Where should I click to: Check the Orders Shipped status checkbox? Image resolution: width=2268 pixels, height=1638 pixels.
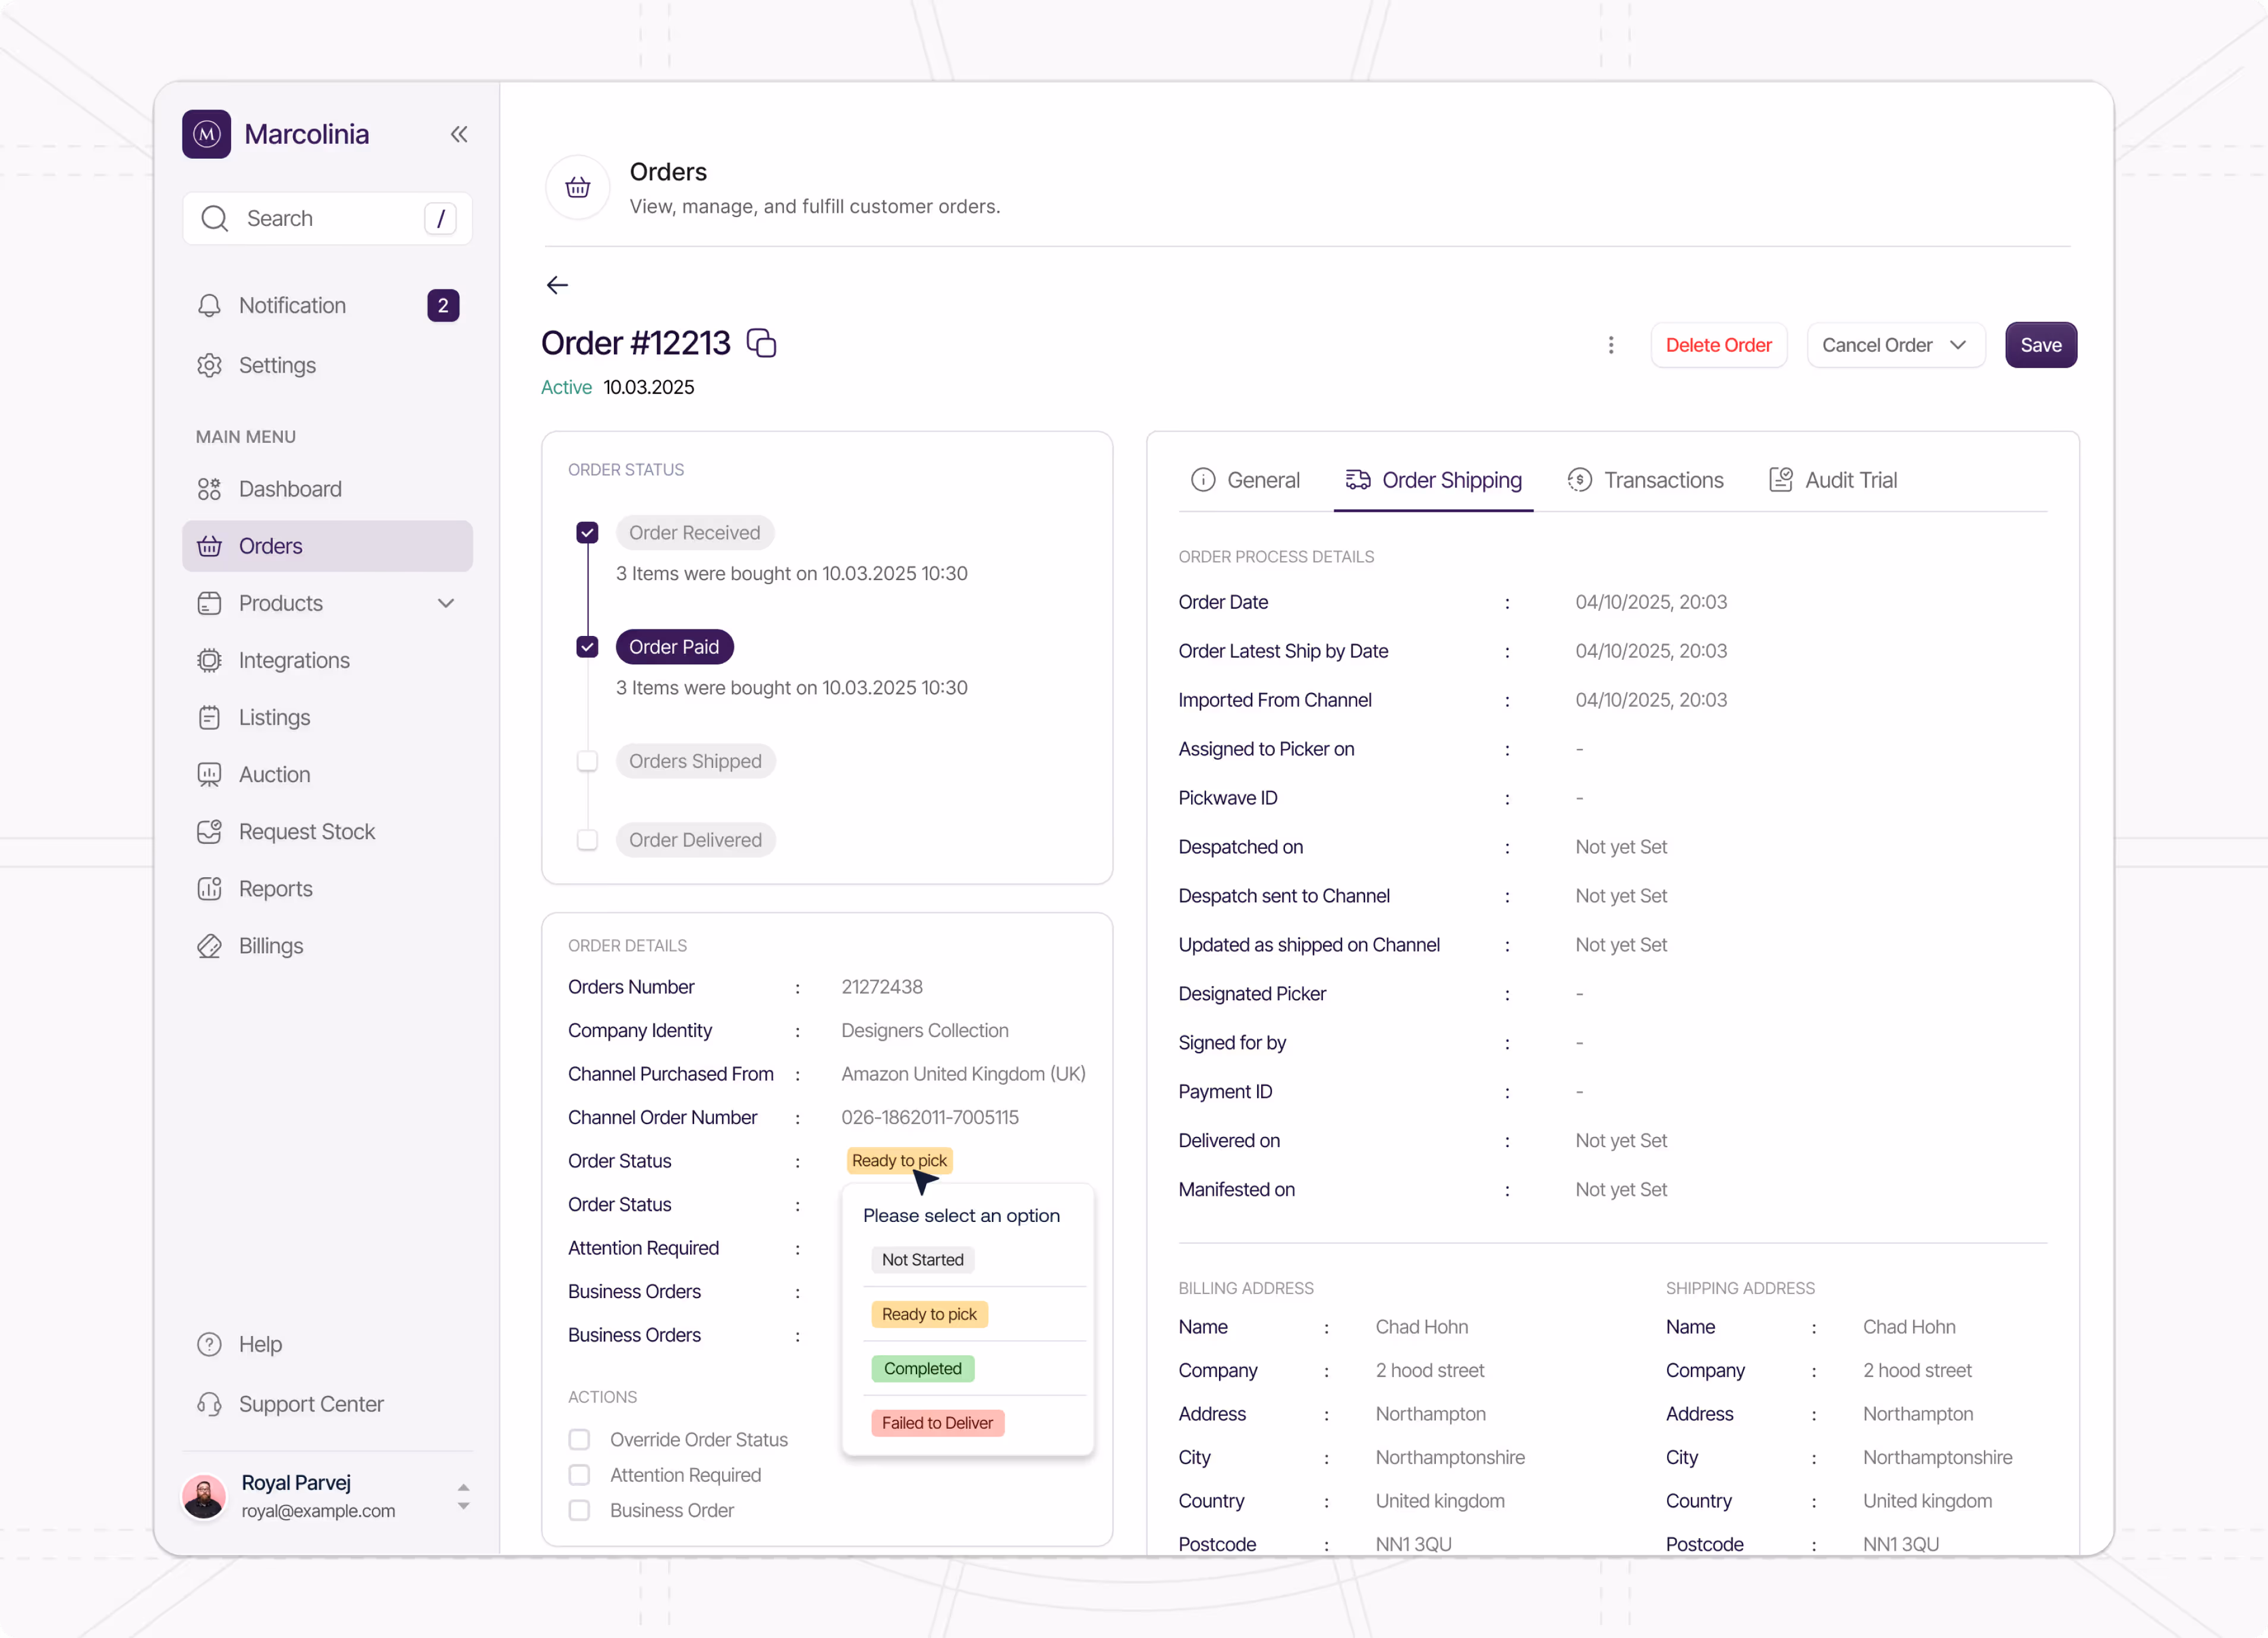(587, 761)
